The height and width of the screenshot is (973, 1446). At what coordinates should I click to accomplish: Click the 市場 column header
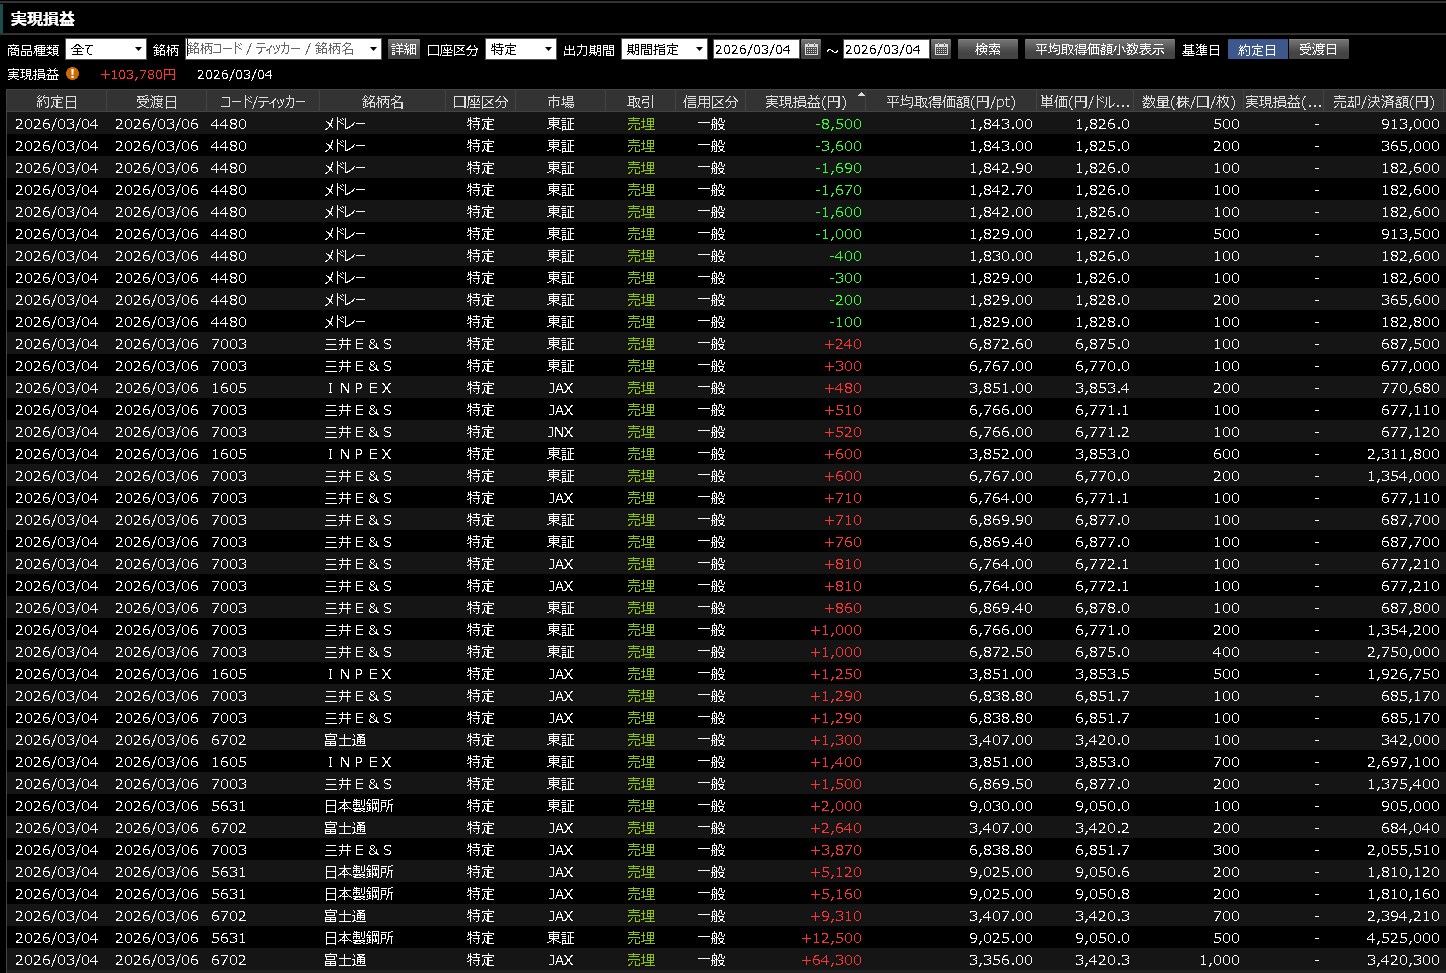tap(560, 102)
